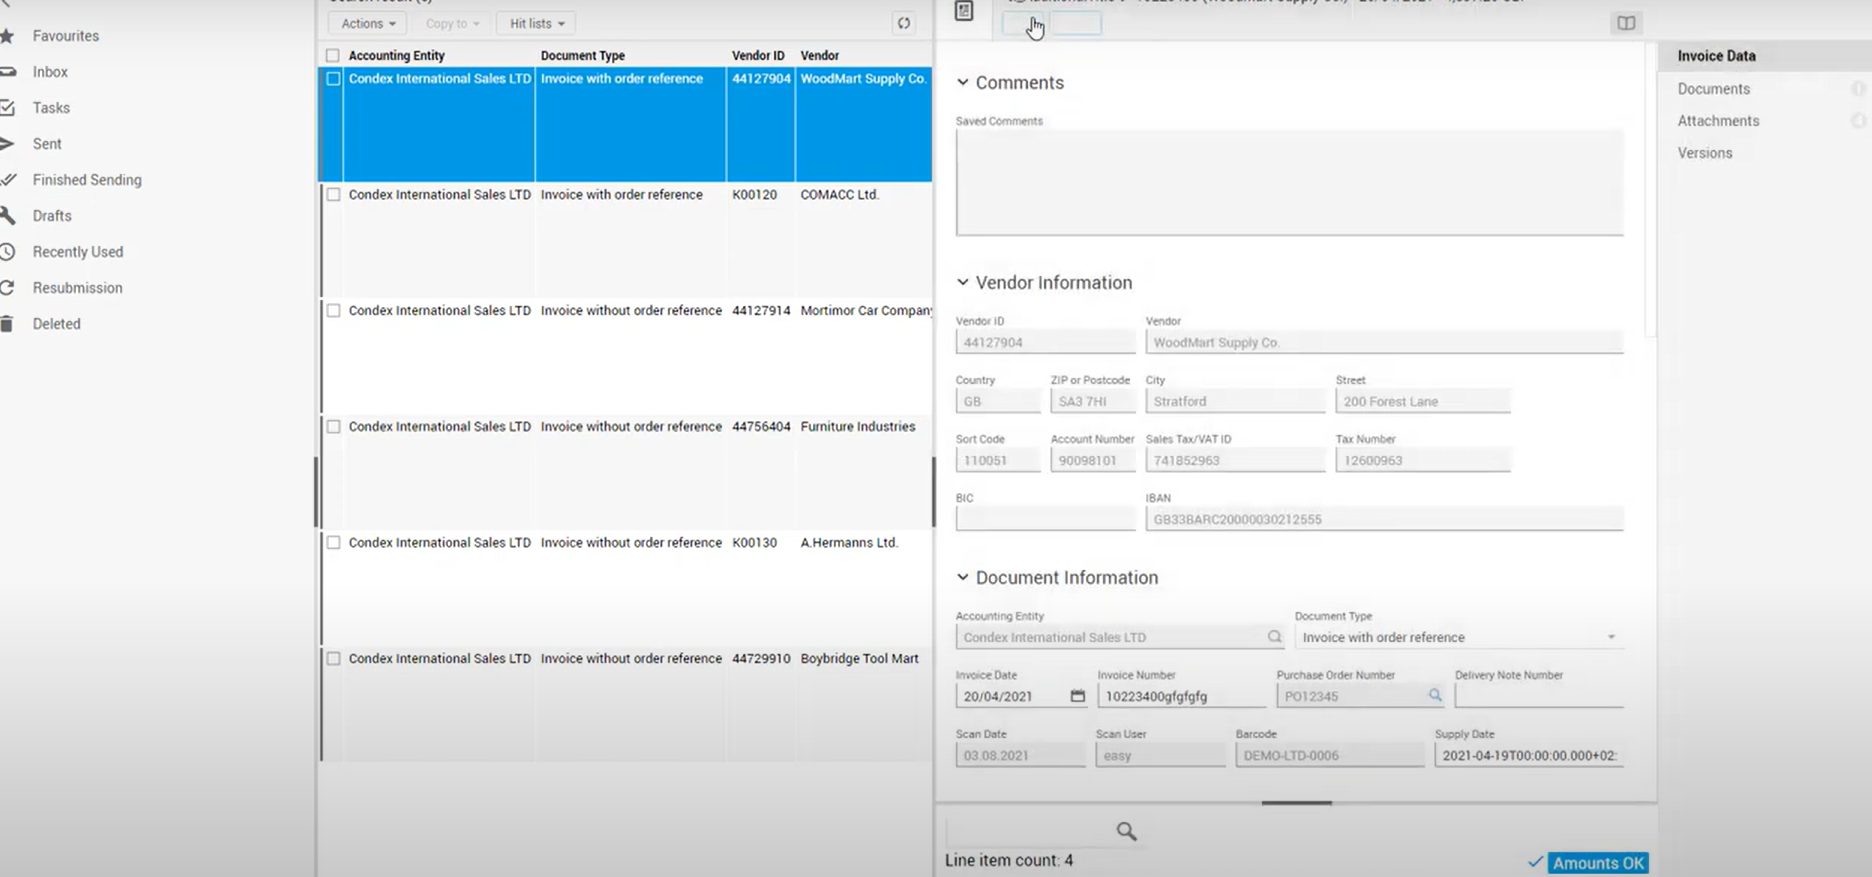
Task: Click the magnifier search icon above Line item count
Action: coord(1127,831)
